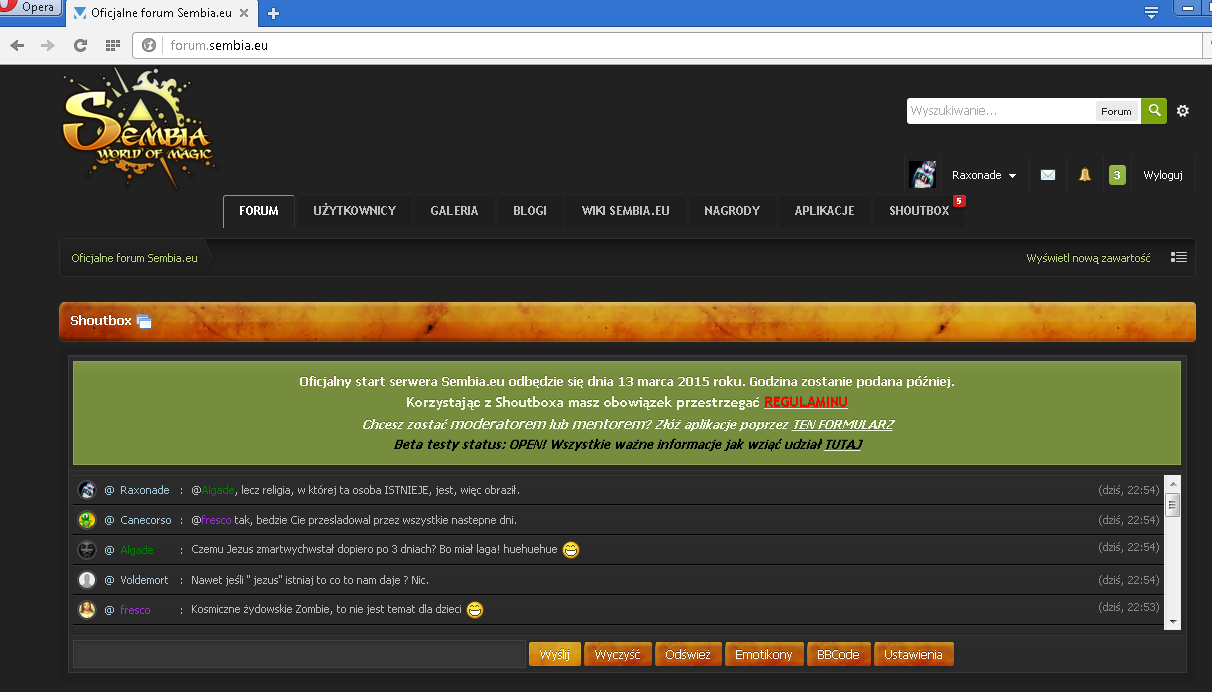
Task: Open the tab menu icon in title bar
Action: click(1151, 12)
